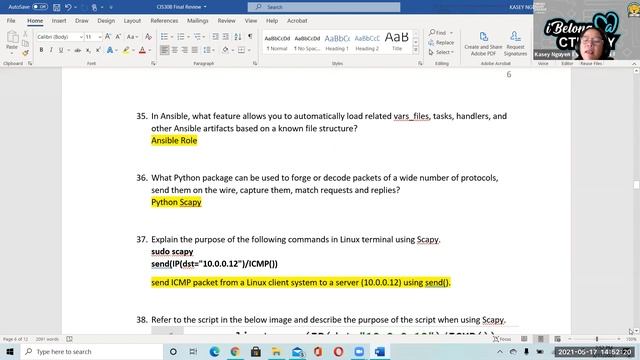Click the Find button
Viewport: 640px width, 360px height.
[x=438, y=33]
